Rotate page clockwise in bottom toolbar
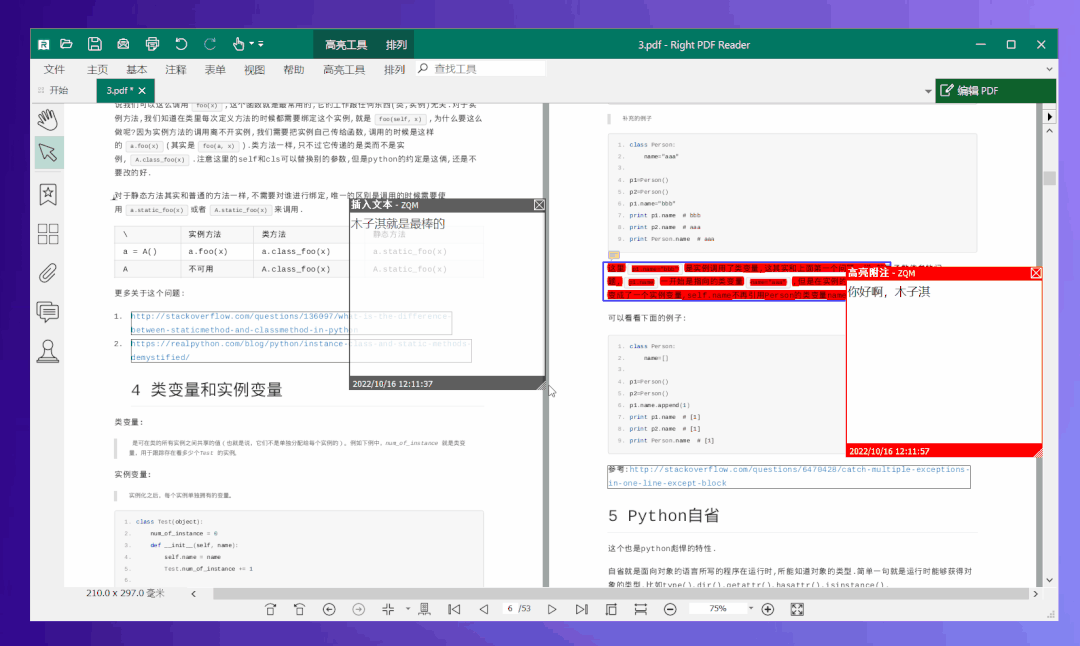This screenshot has height=646, width=1080. [x=271, y=609]
